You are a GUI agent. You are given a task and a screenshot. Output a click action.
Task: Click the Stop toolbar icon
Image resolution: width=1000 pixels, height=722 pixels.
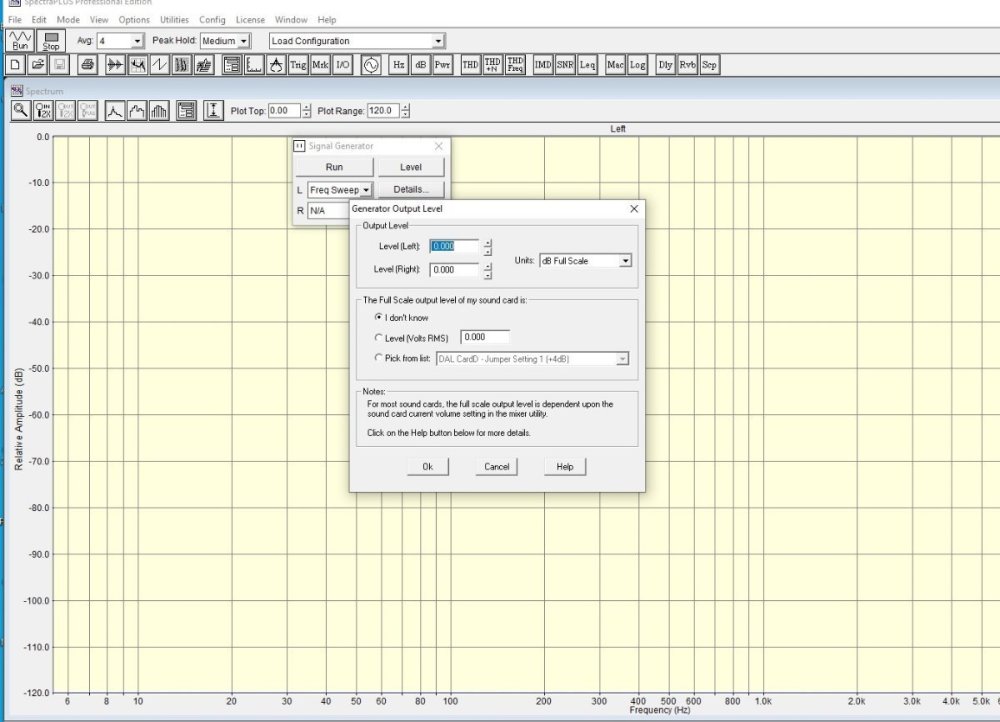pos(51,41)
